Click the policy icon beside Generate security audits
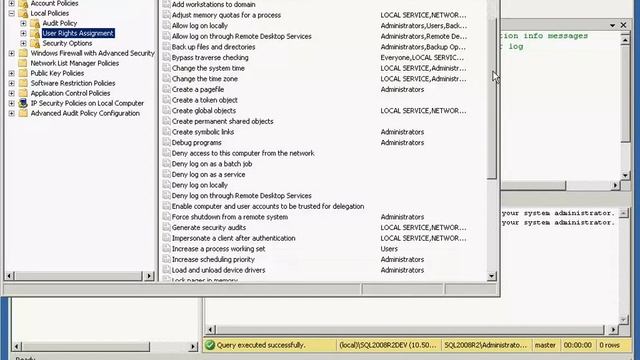Viewport: 640px width, 360px height. coord(166,227)
